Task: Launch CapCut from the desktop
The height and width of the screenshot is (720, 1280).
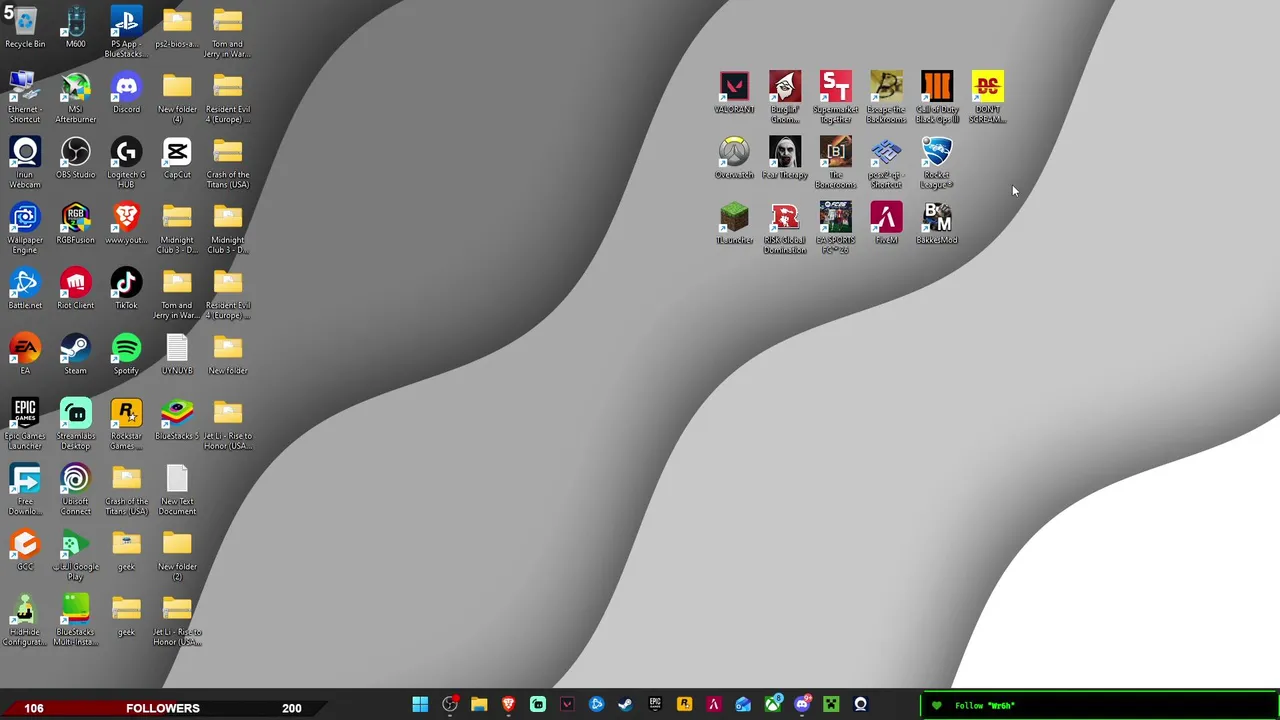Action: [177, 159]
